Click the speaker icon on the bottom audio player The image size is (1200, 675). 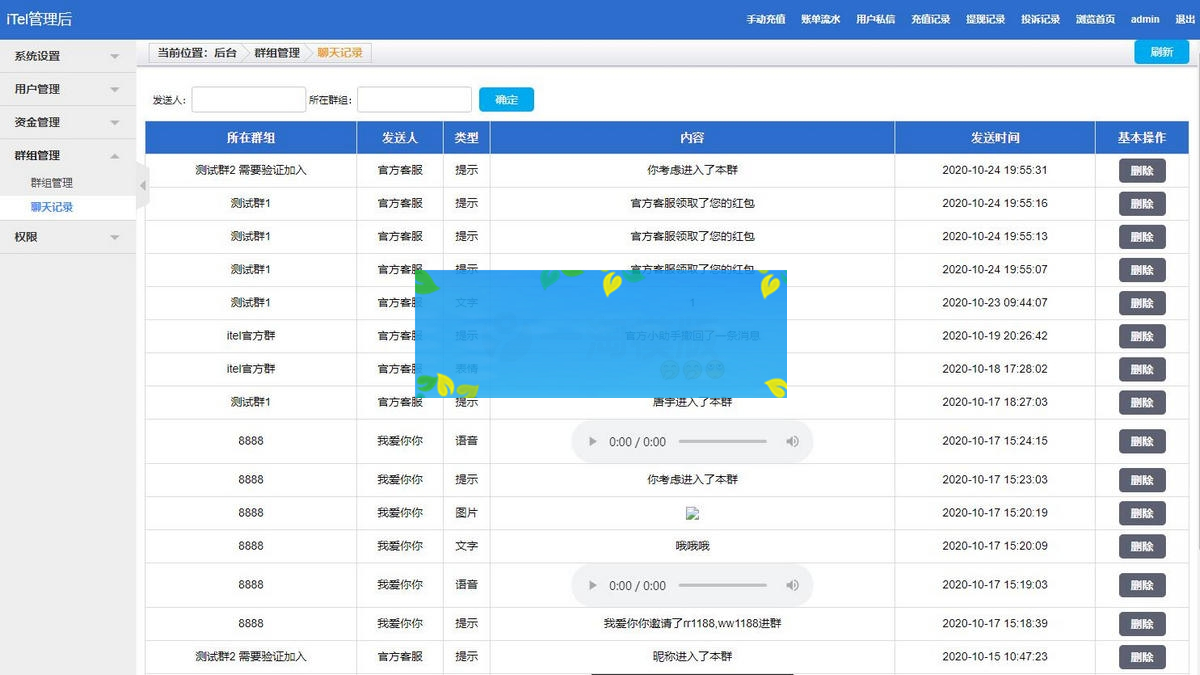click(793, 585)
